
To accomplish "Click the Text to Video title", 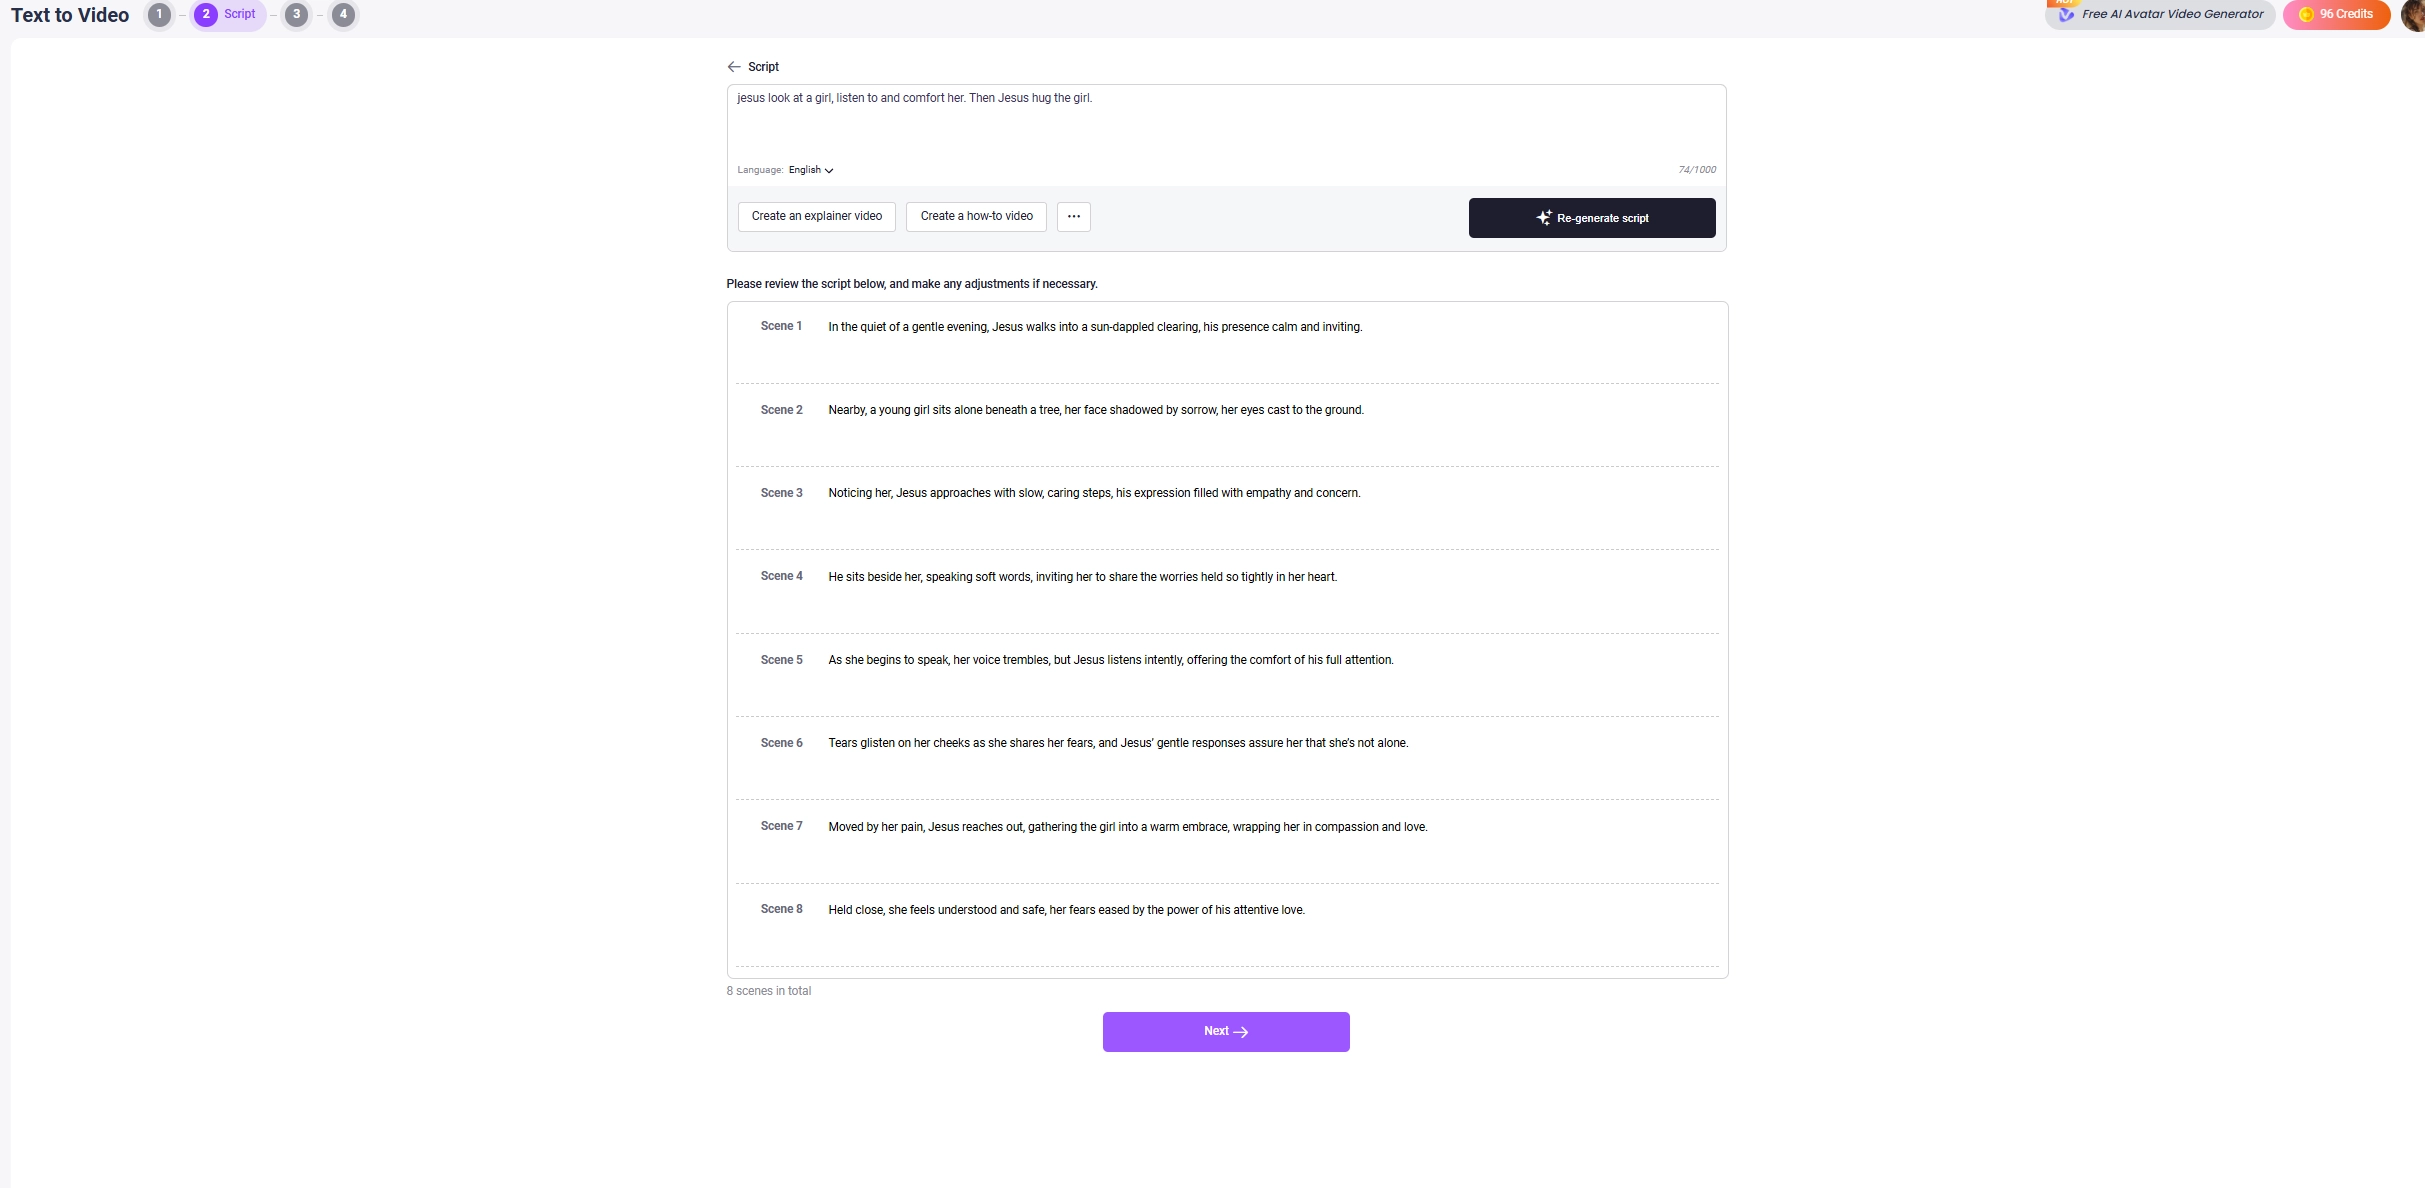I will tap(70, 15).
